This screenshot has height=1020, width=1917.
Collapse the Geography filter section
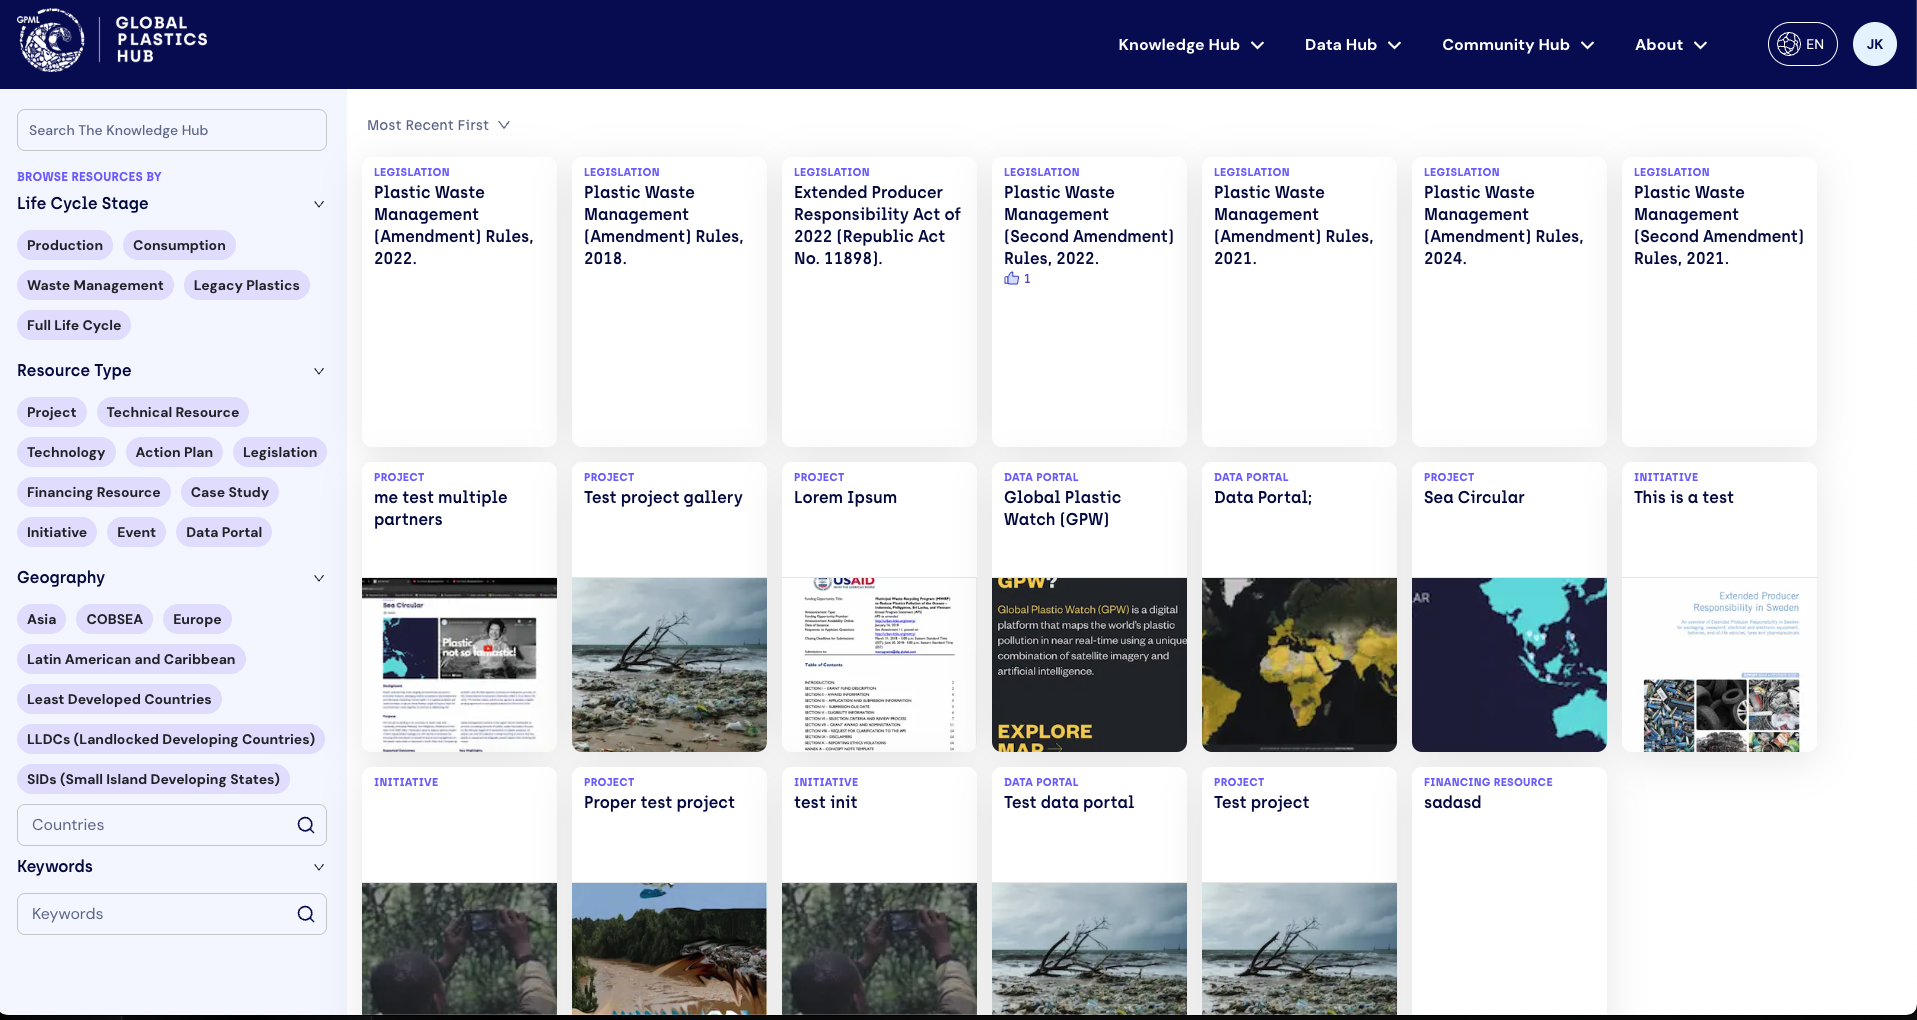319,578
